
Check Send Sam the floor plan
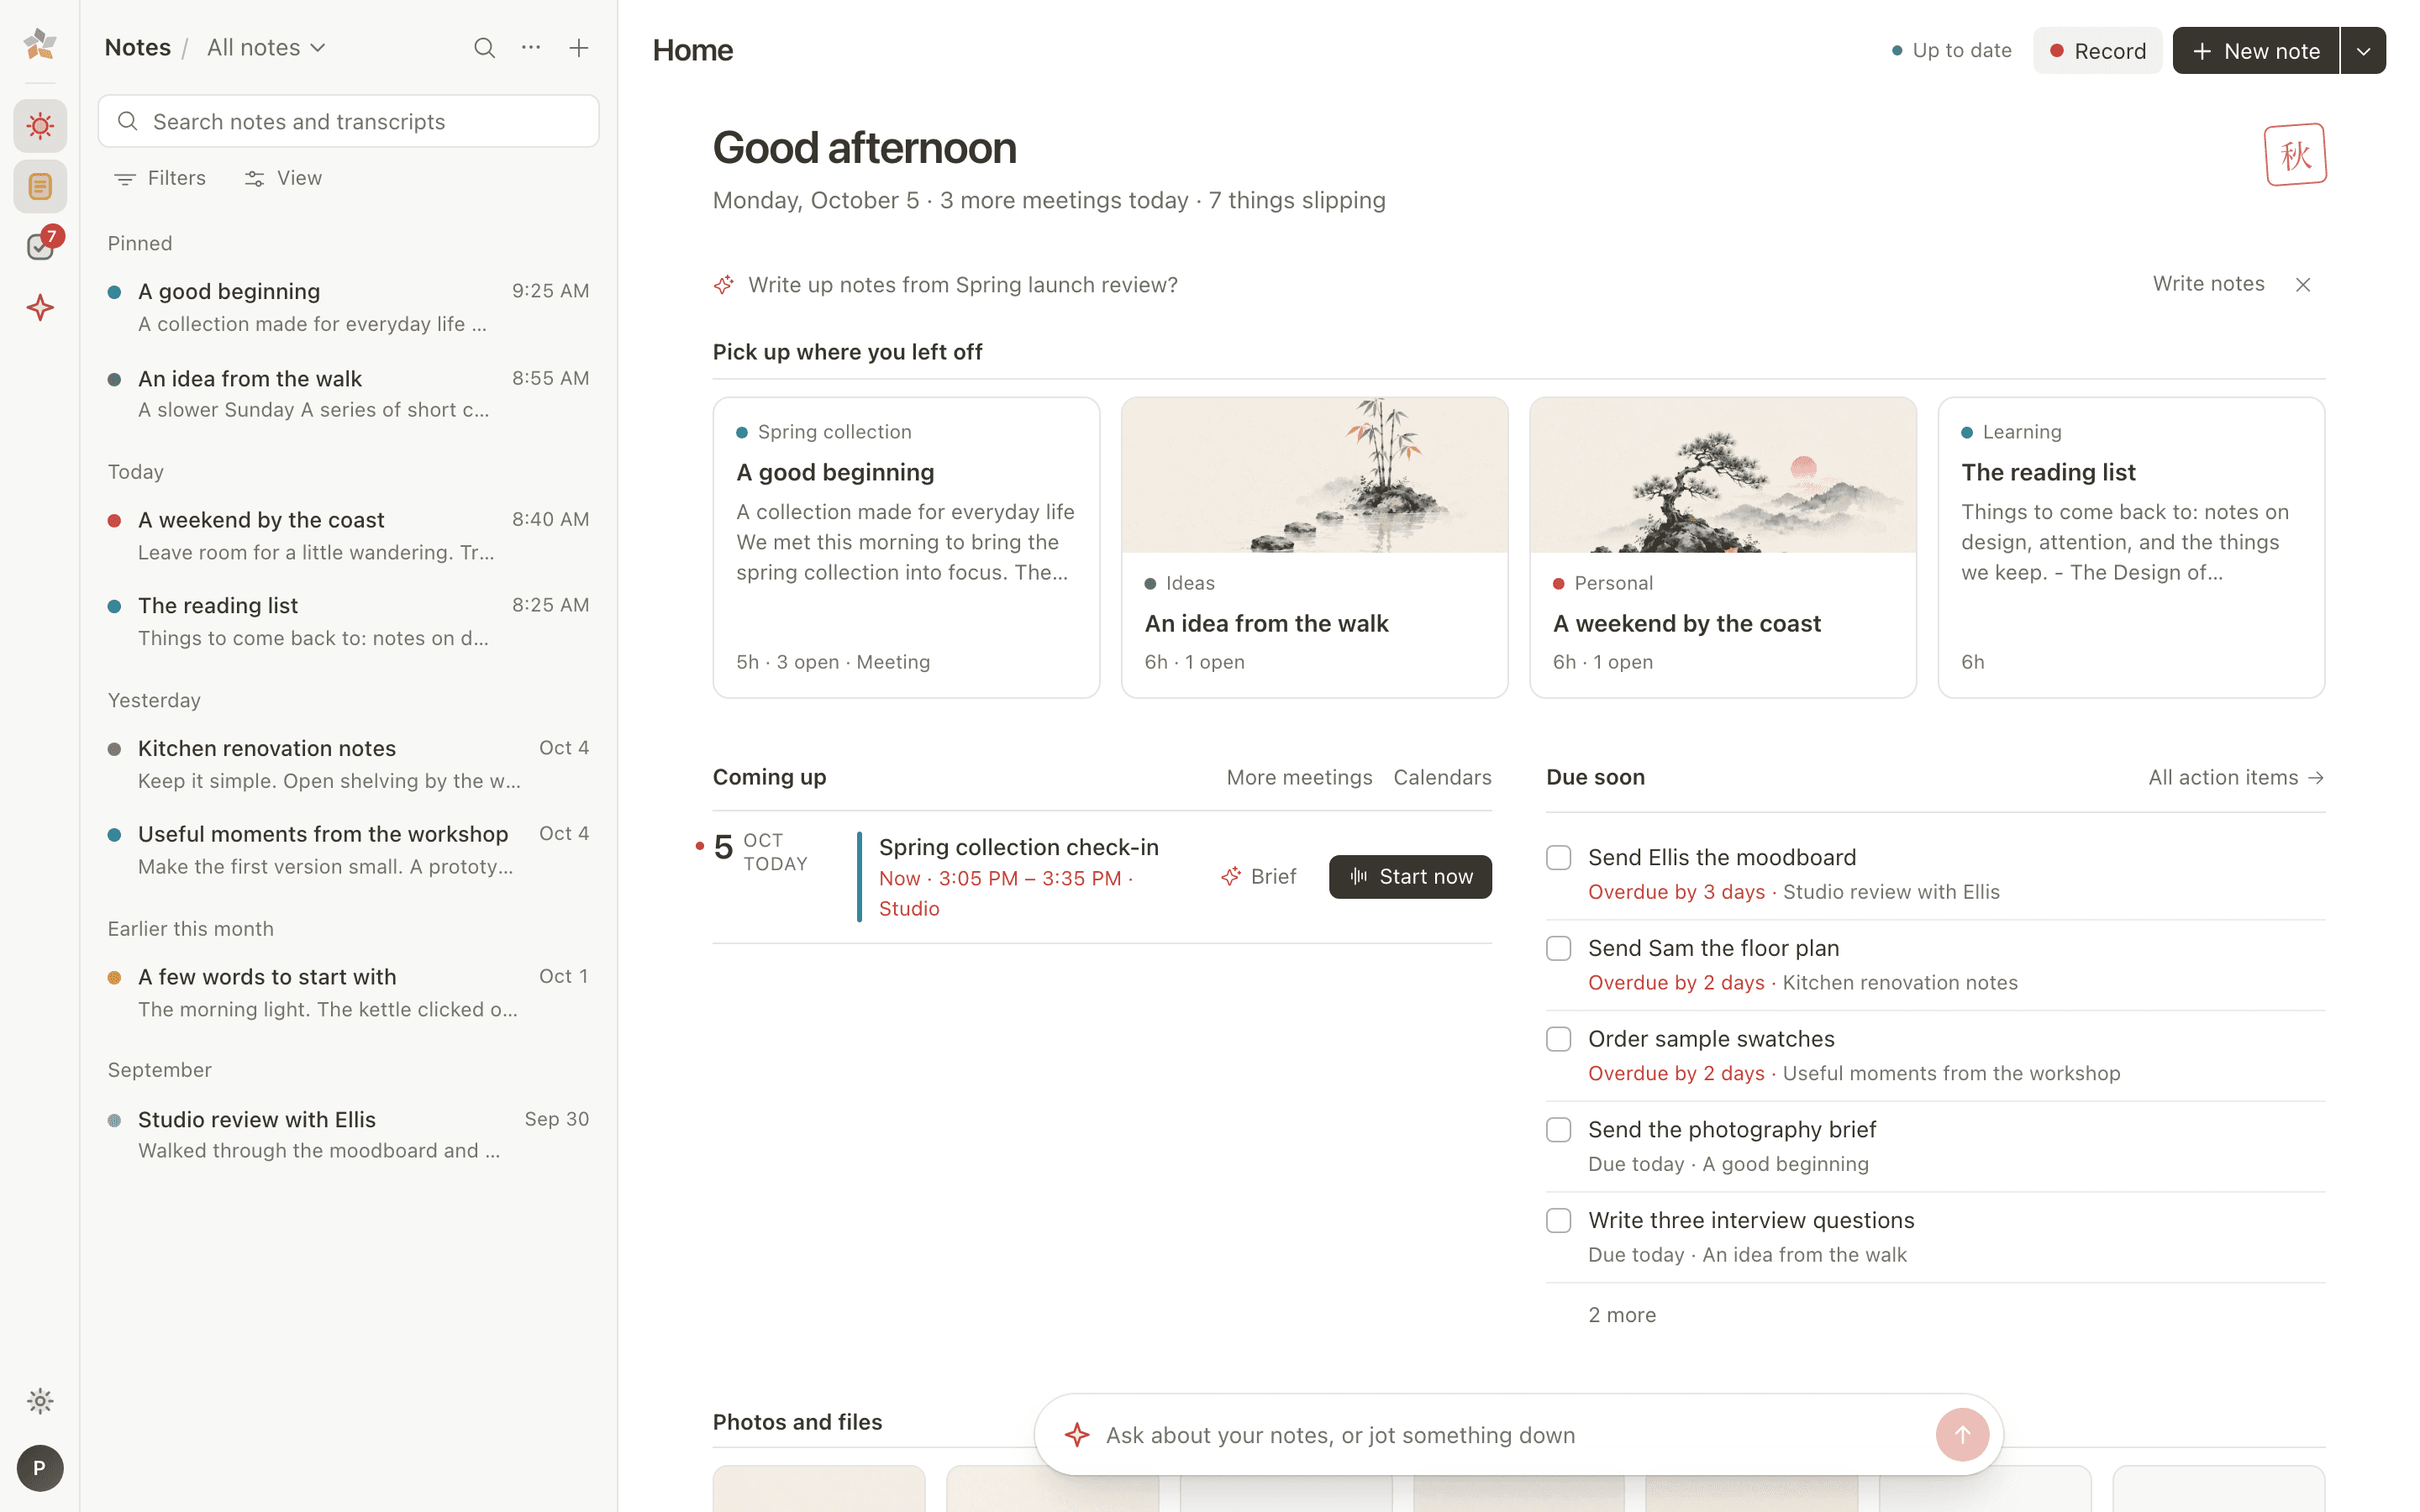click(x=1558, y=948)
